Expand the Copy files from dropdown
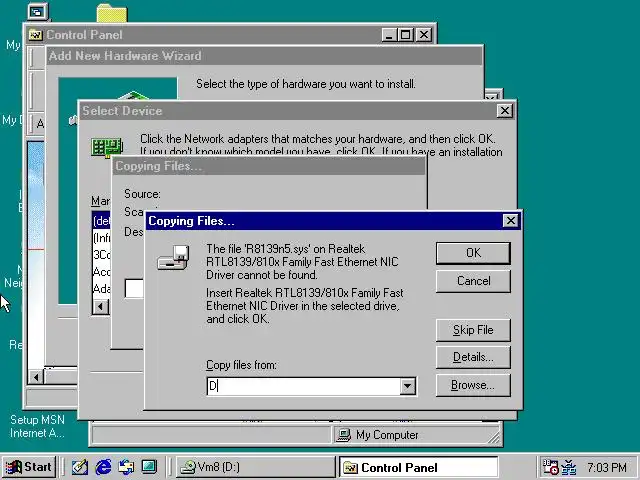Screen dimensions: 640x480 [x=407, y=386]
